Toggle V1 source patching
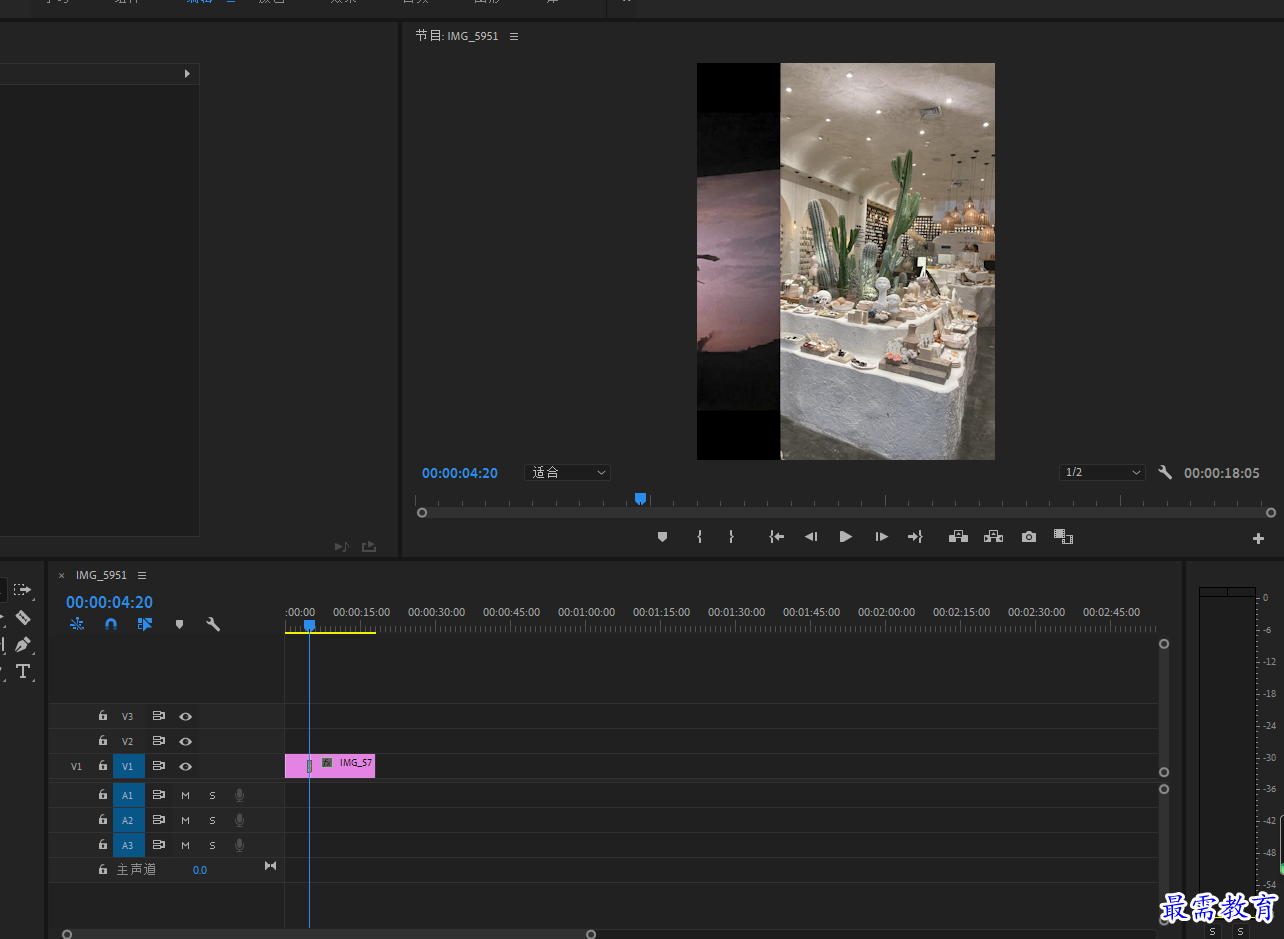The width and height of the screenshot is (1284, 939). tap(77, 766)
